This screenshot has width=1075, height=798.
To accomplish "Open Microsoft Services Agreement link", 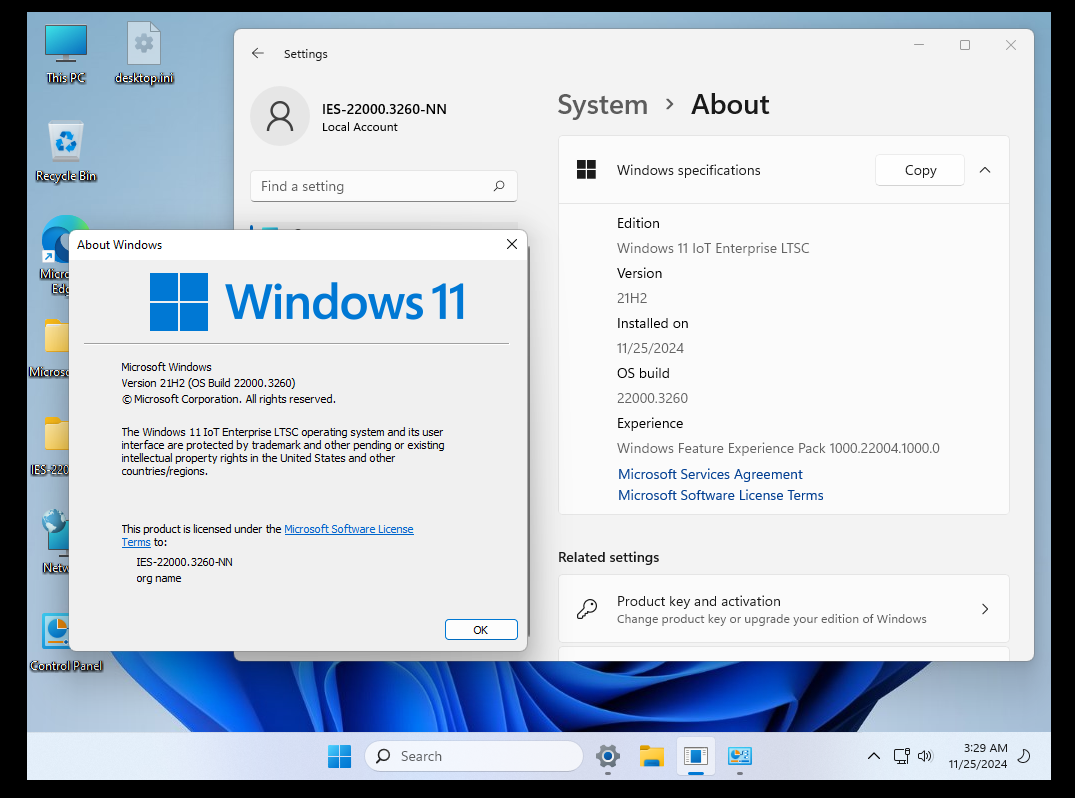I will click(710, 474).
